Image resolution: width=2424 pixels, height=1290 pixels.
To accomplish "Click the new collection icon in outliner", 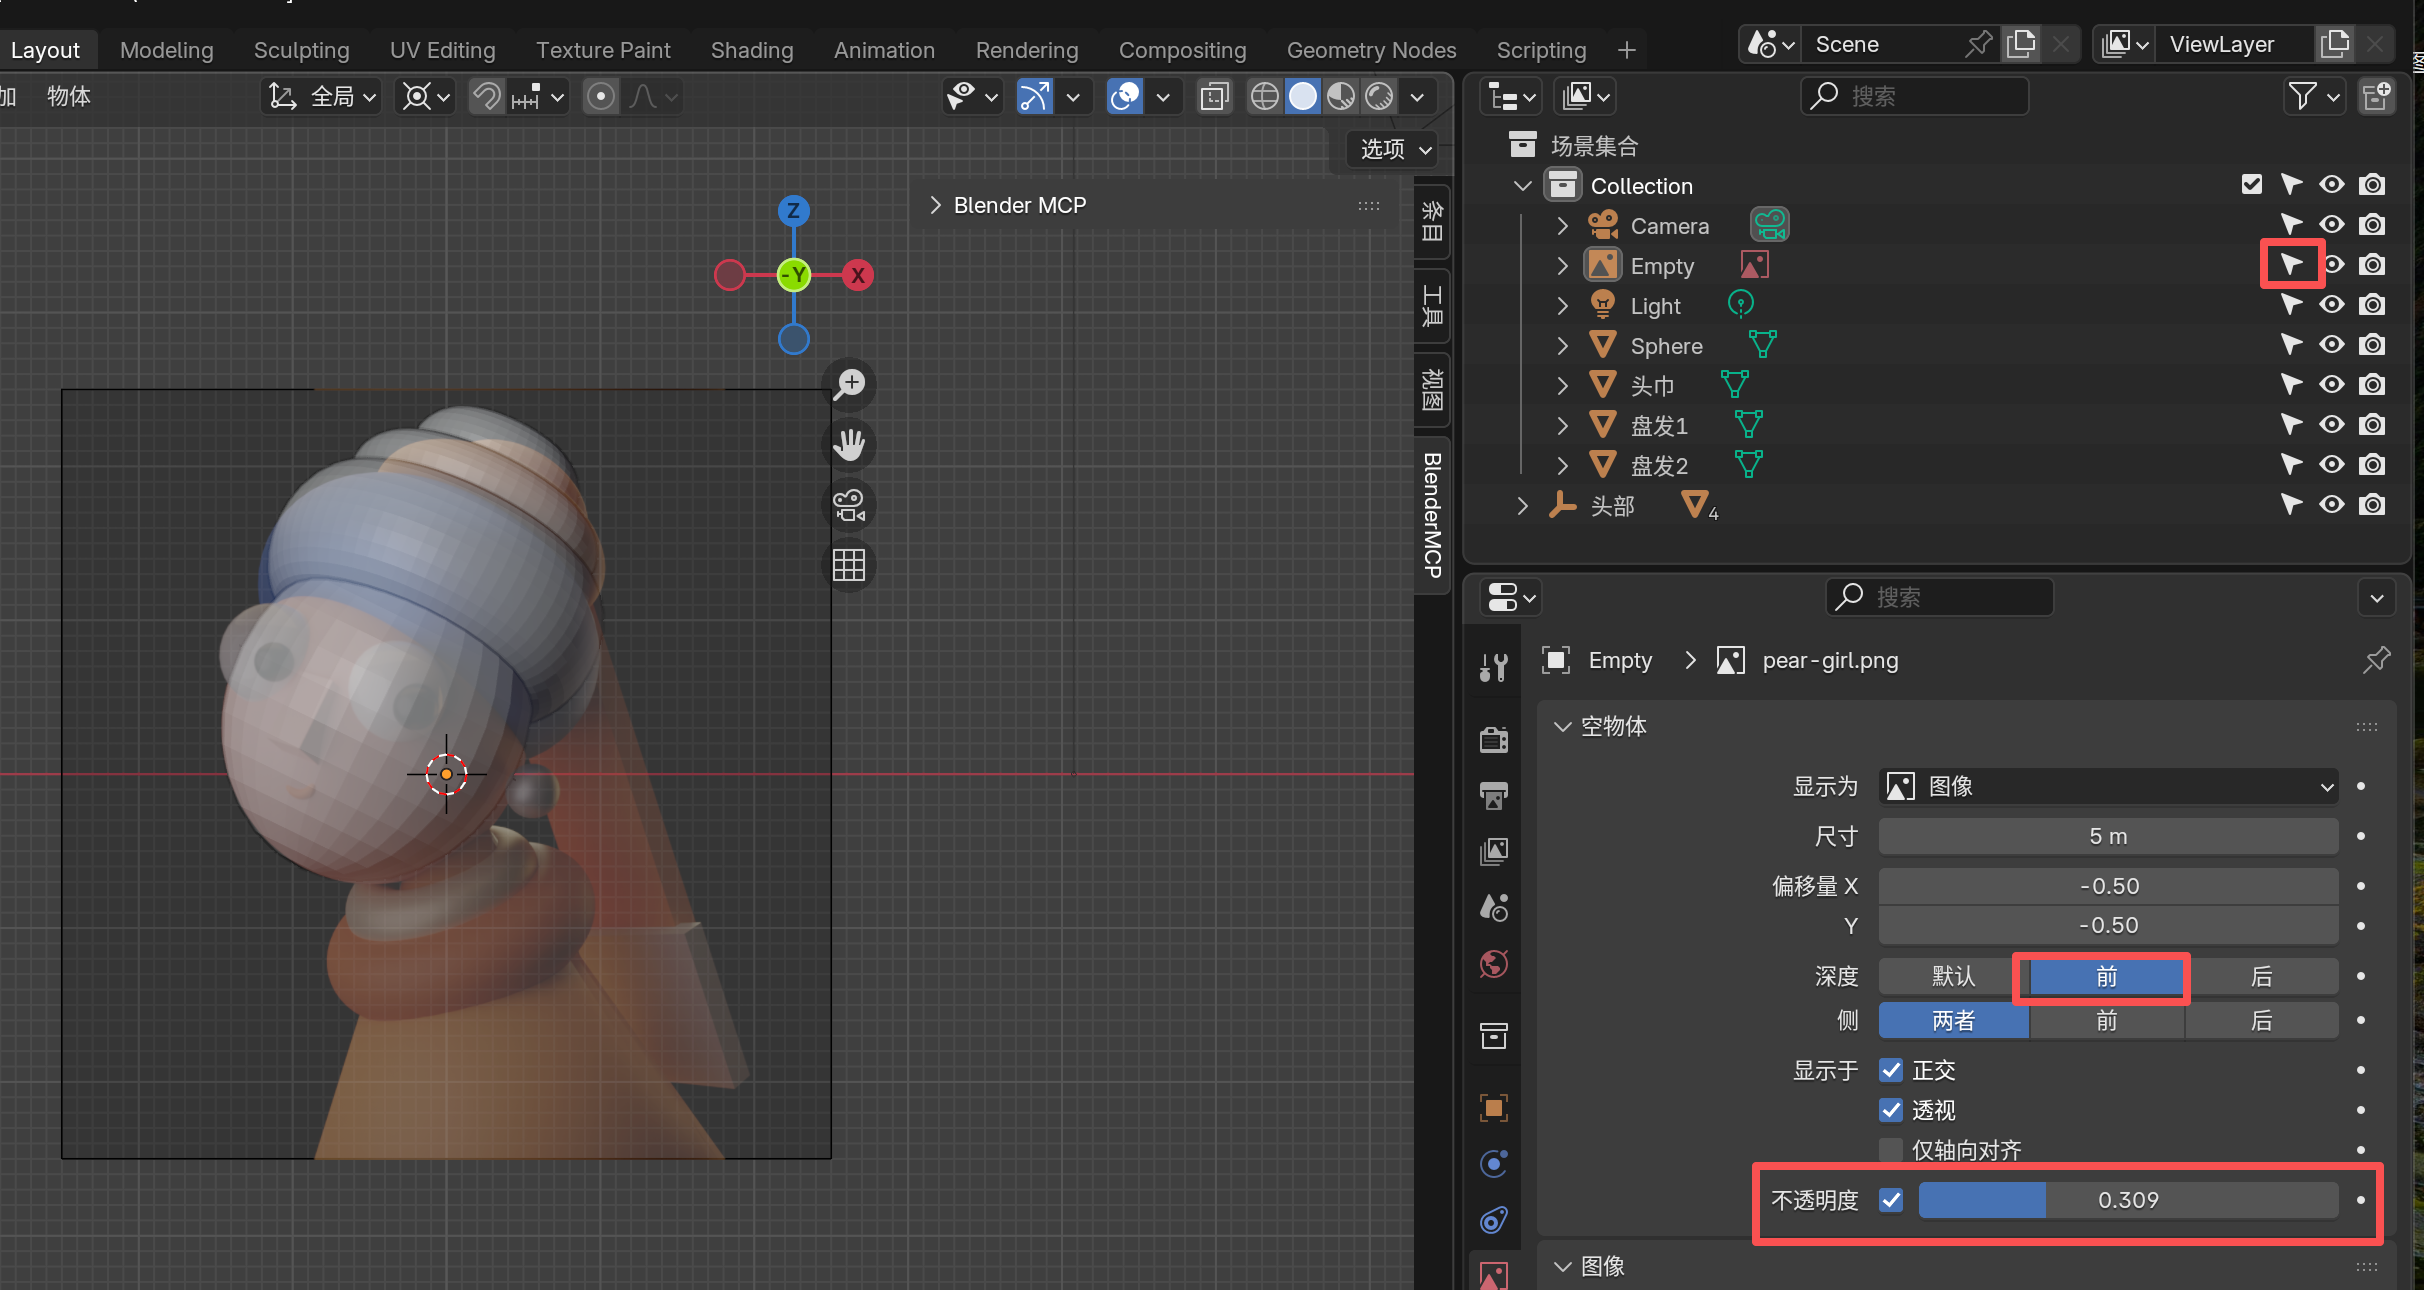I will pyautogui.click(x=2377, y=96).
